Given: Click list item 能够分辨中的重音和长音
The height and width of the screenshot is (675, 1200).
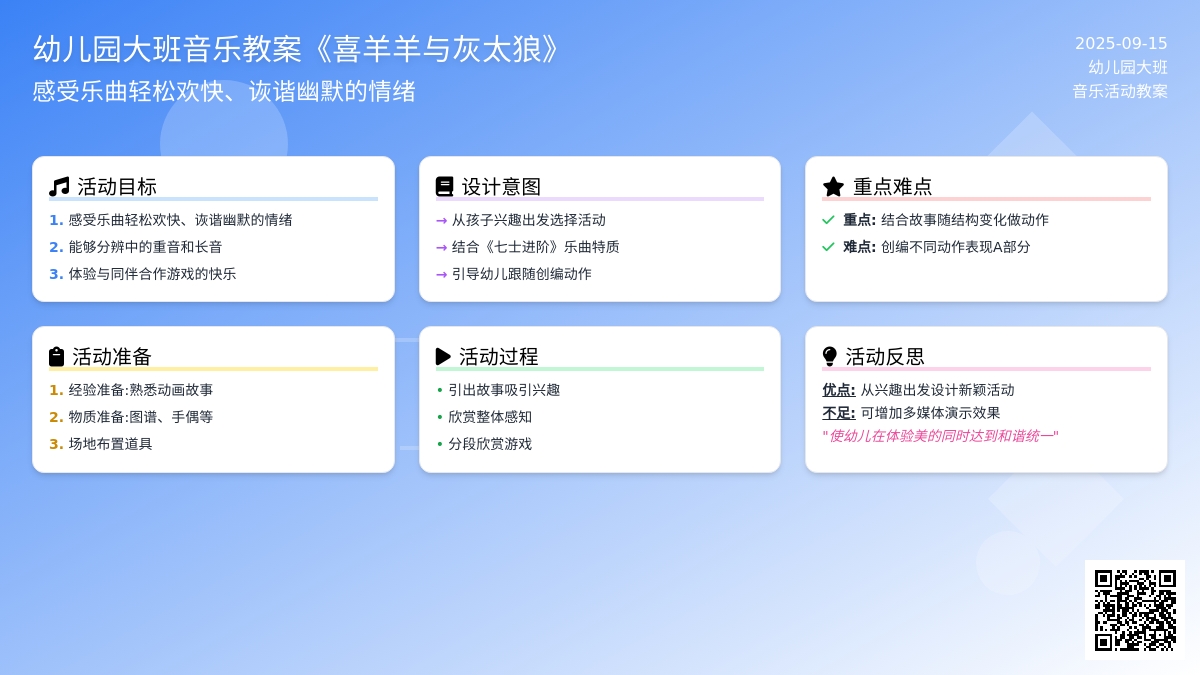Looking at the screenshot, I should (145, 247).
